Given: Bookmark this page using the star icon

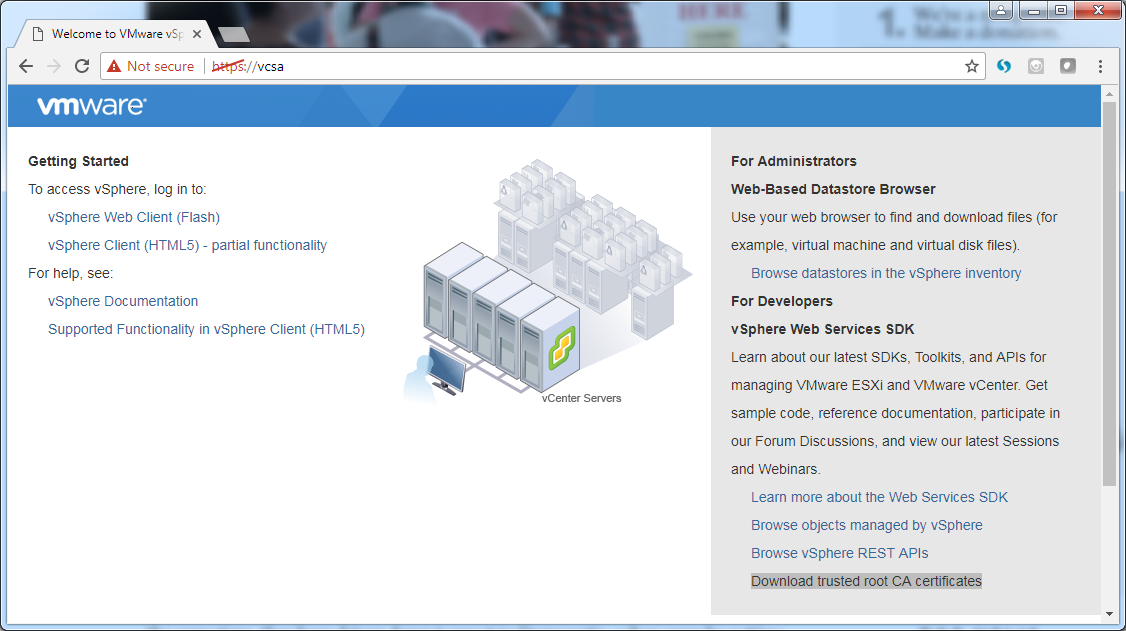Looking at the screenshot, I should click(971, 66).
